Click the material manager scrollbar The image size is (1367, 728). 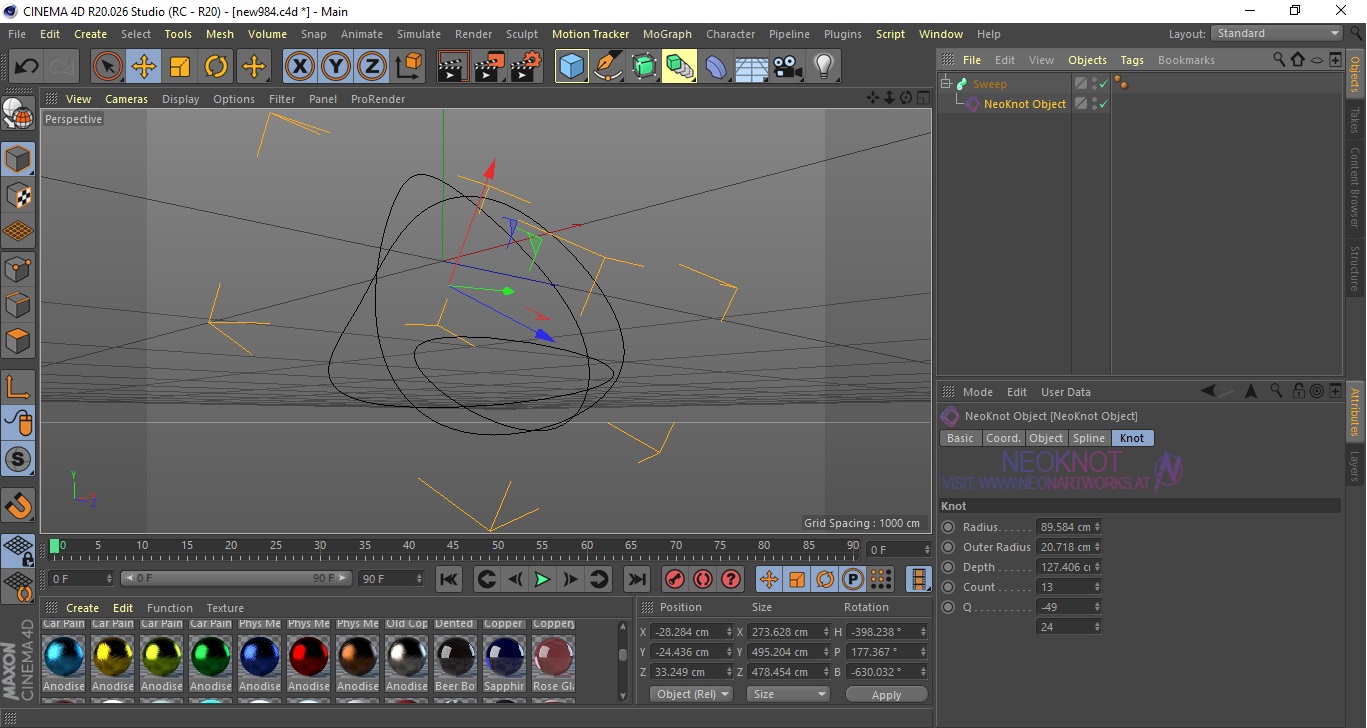(623, 655)
